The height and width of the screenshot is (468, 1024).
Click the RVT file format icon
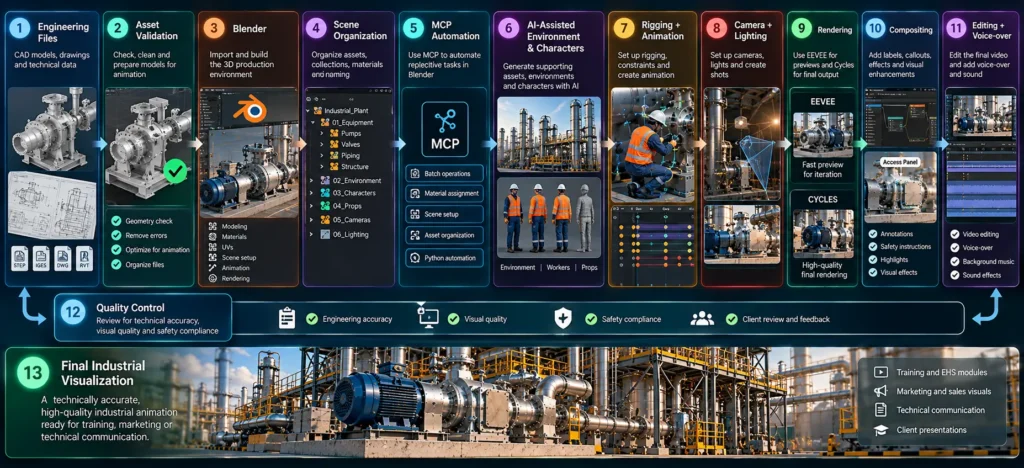coord(84,258)
